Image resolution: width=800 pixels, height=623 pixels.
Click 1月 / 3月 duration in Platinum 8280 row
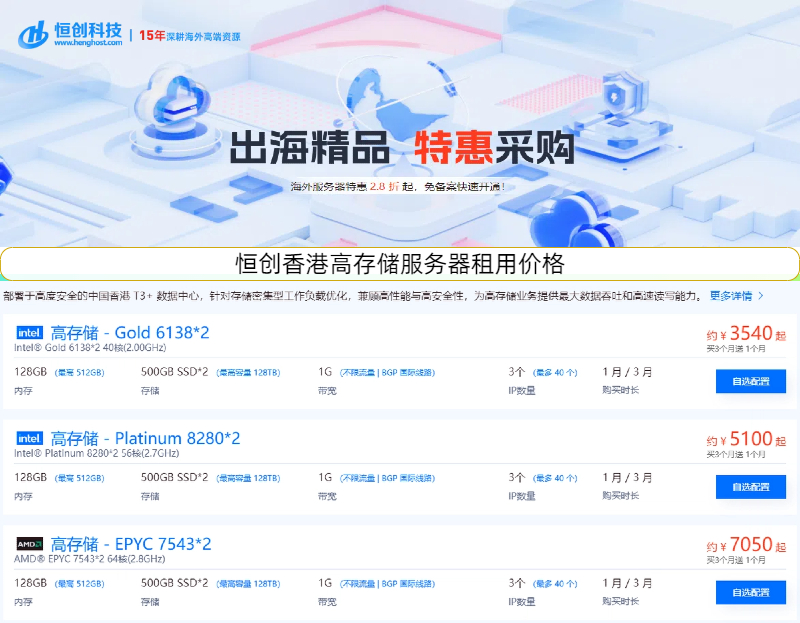click(x=627, y=478)
